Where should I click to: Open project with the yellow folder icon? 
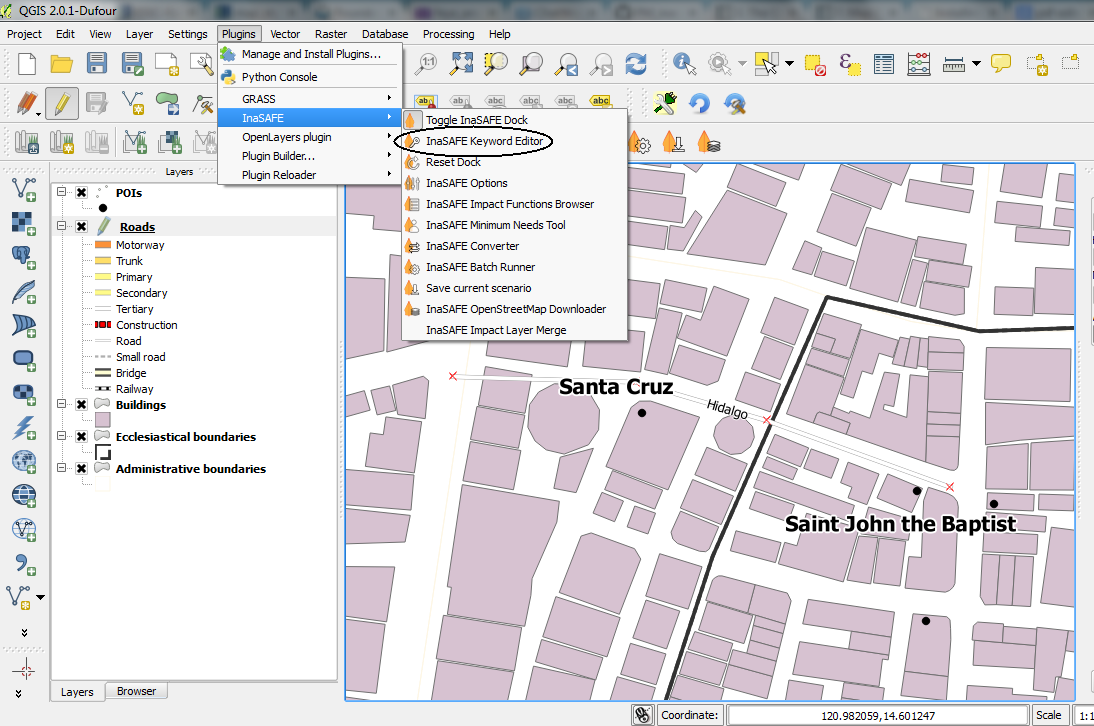(x=61, y=64)
